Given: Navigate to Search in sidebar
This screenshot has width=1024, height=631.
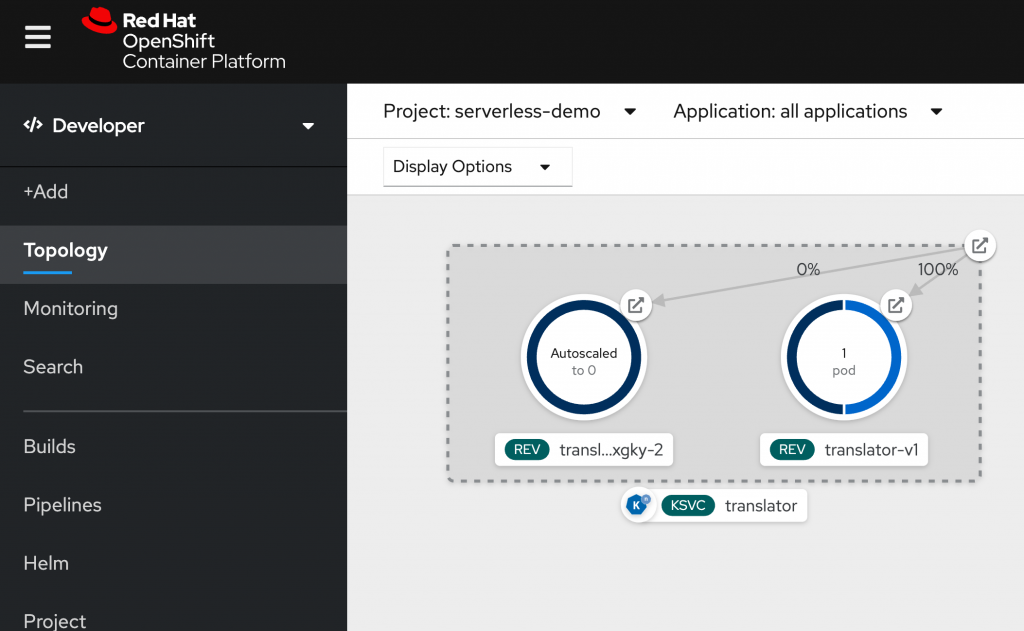Looking at the screenshot, I should coord(53,367).
